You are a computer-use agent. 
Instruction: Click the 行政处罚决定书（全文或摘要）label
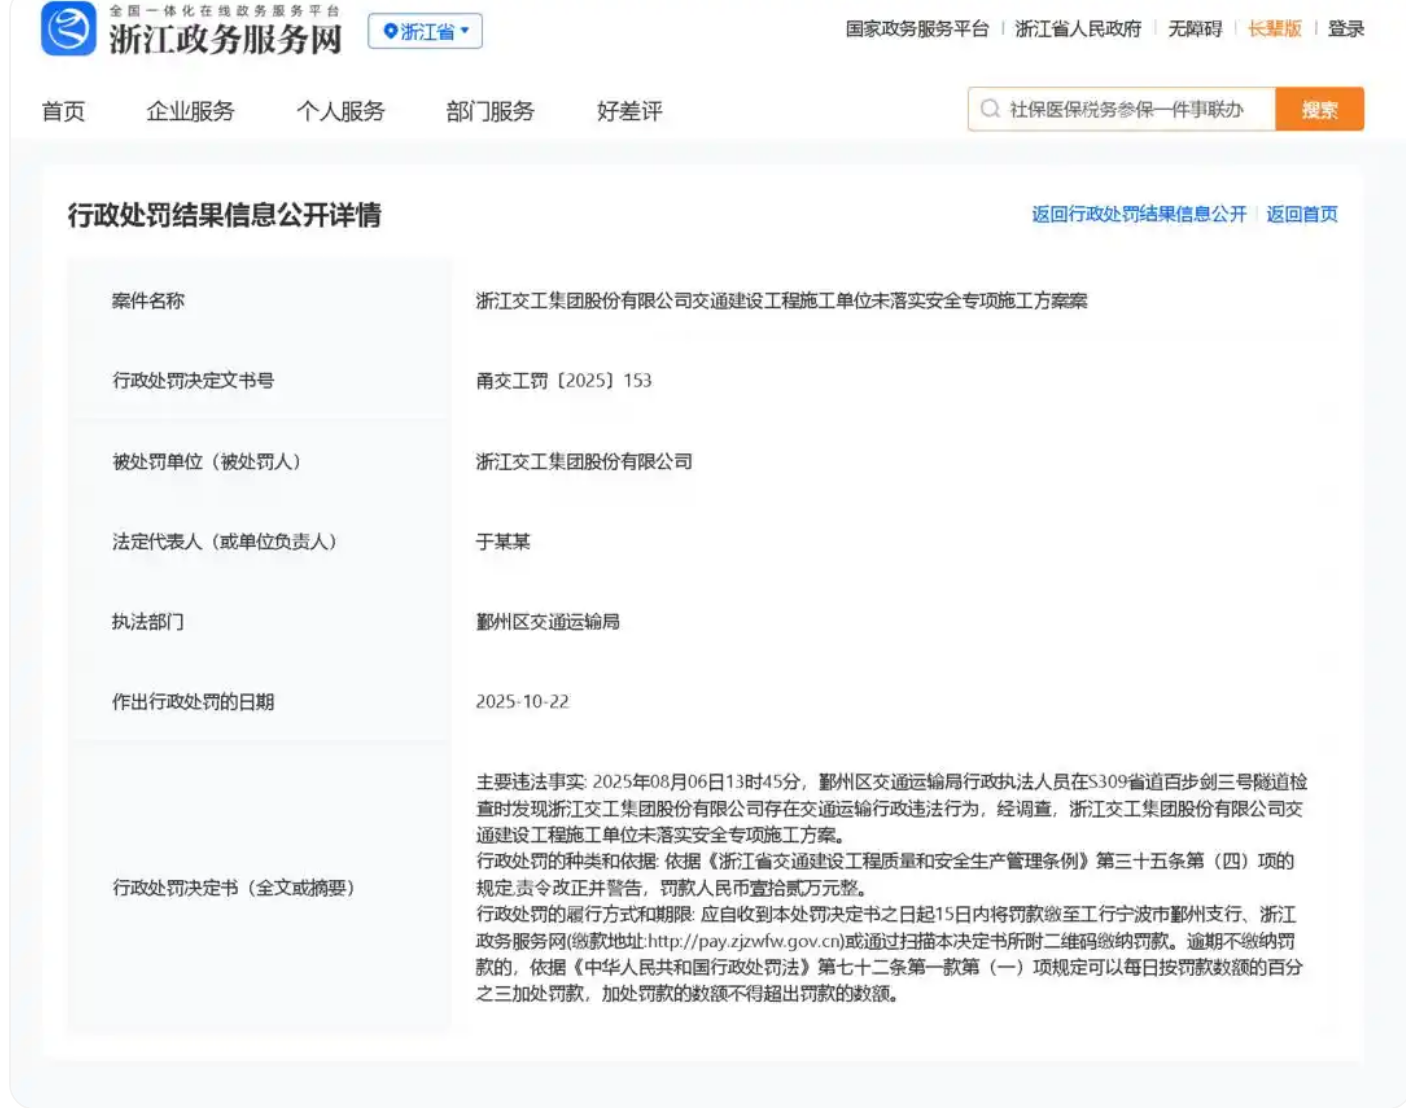tap(234, 888)
